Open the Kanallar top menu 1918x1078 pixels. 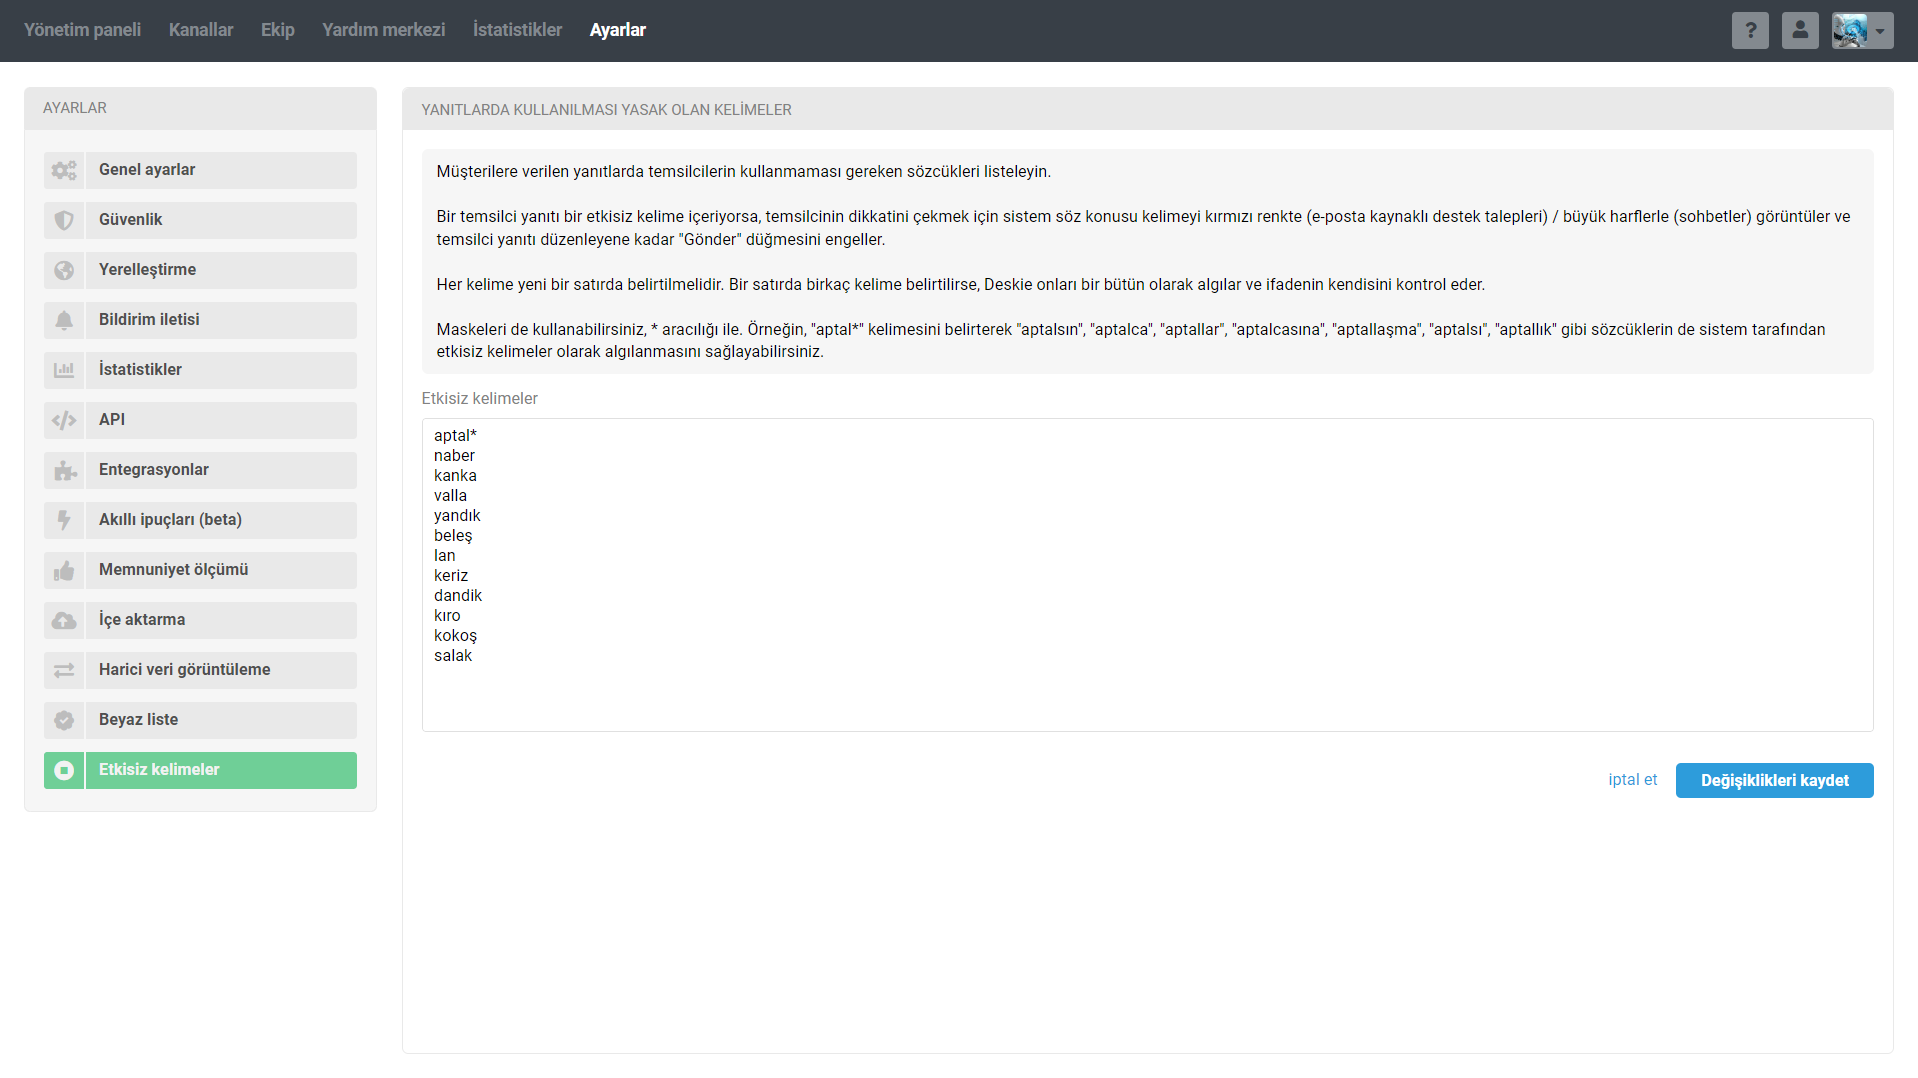point(201,30)
